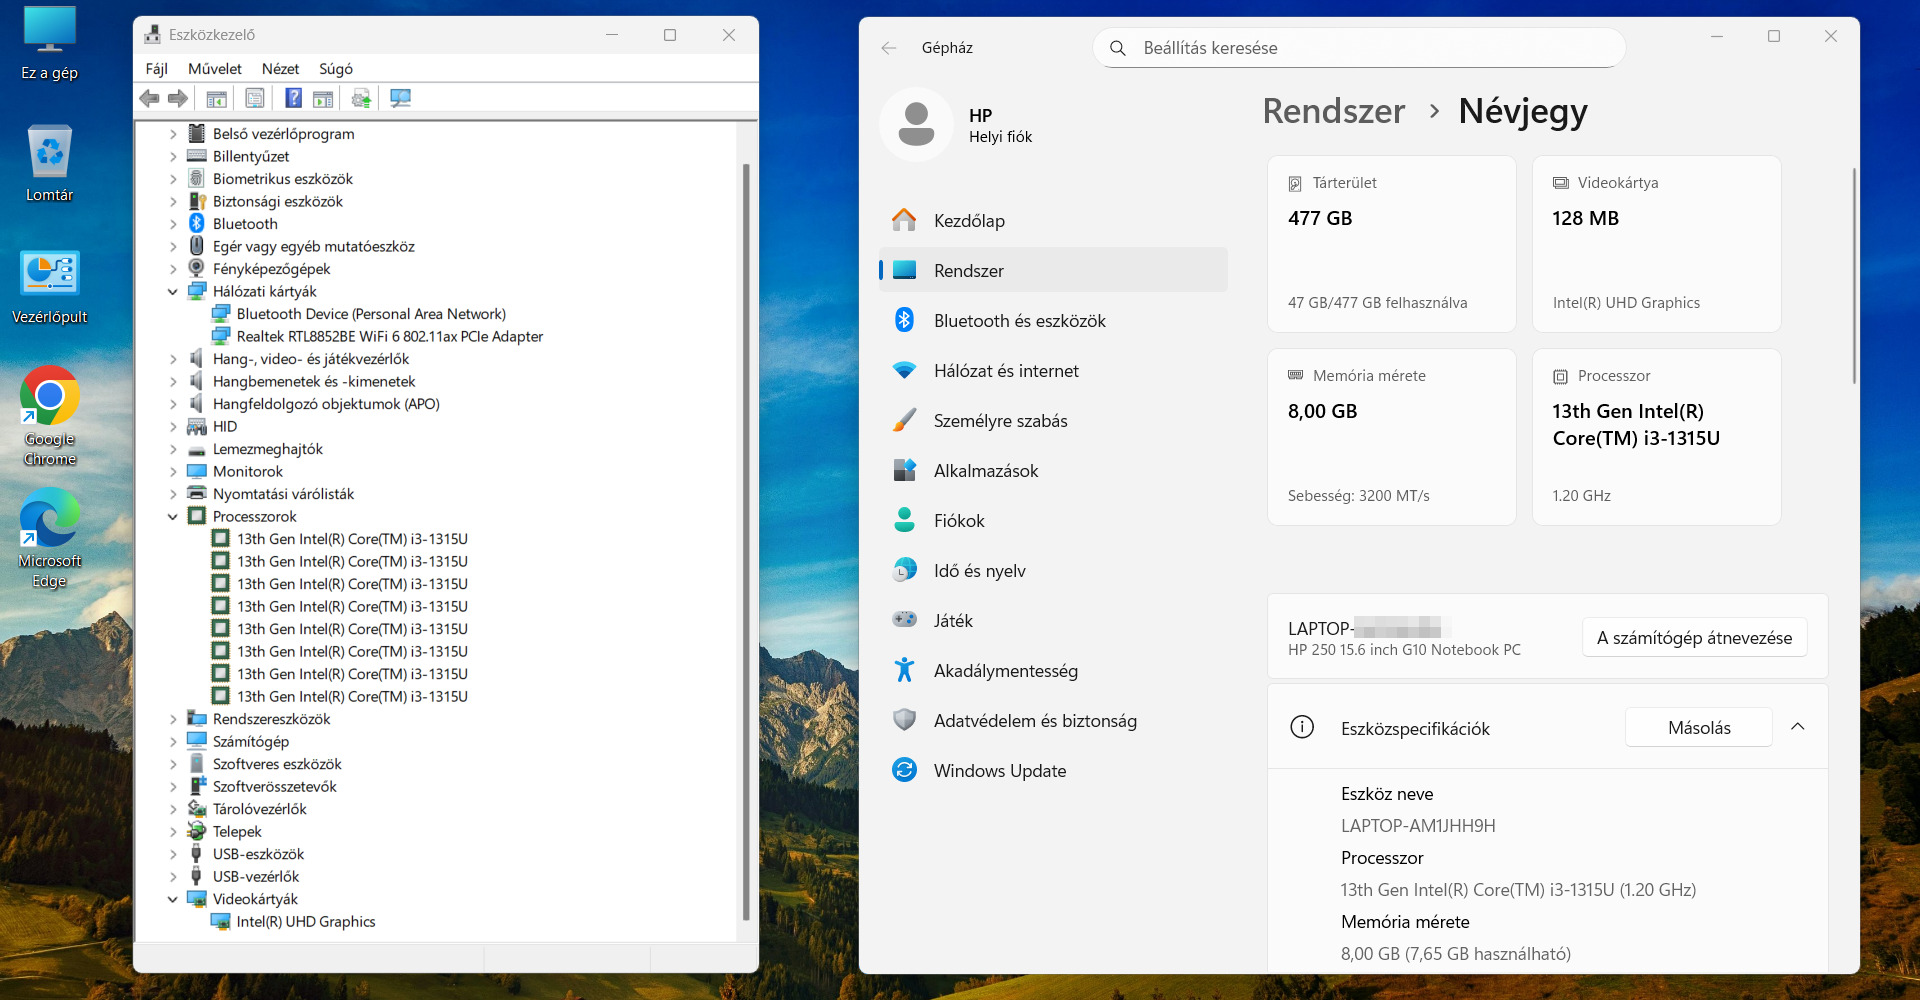
Task: Open Idő és nyelv settings
Action: click(1053, 570)
